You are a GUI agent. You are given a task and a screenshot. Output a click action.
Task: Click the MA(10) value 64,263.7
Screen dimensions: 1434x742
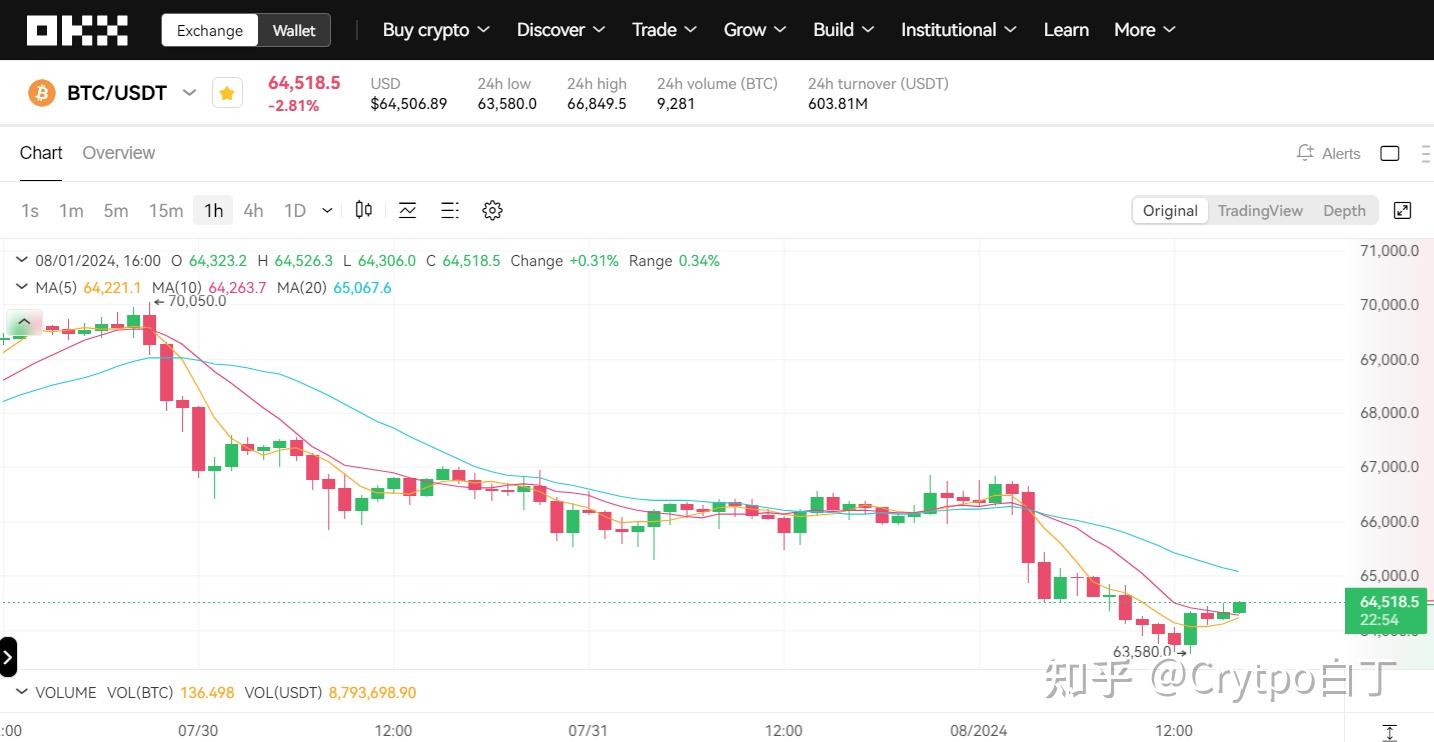237,288
